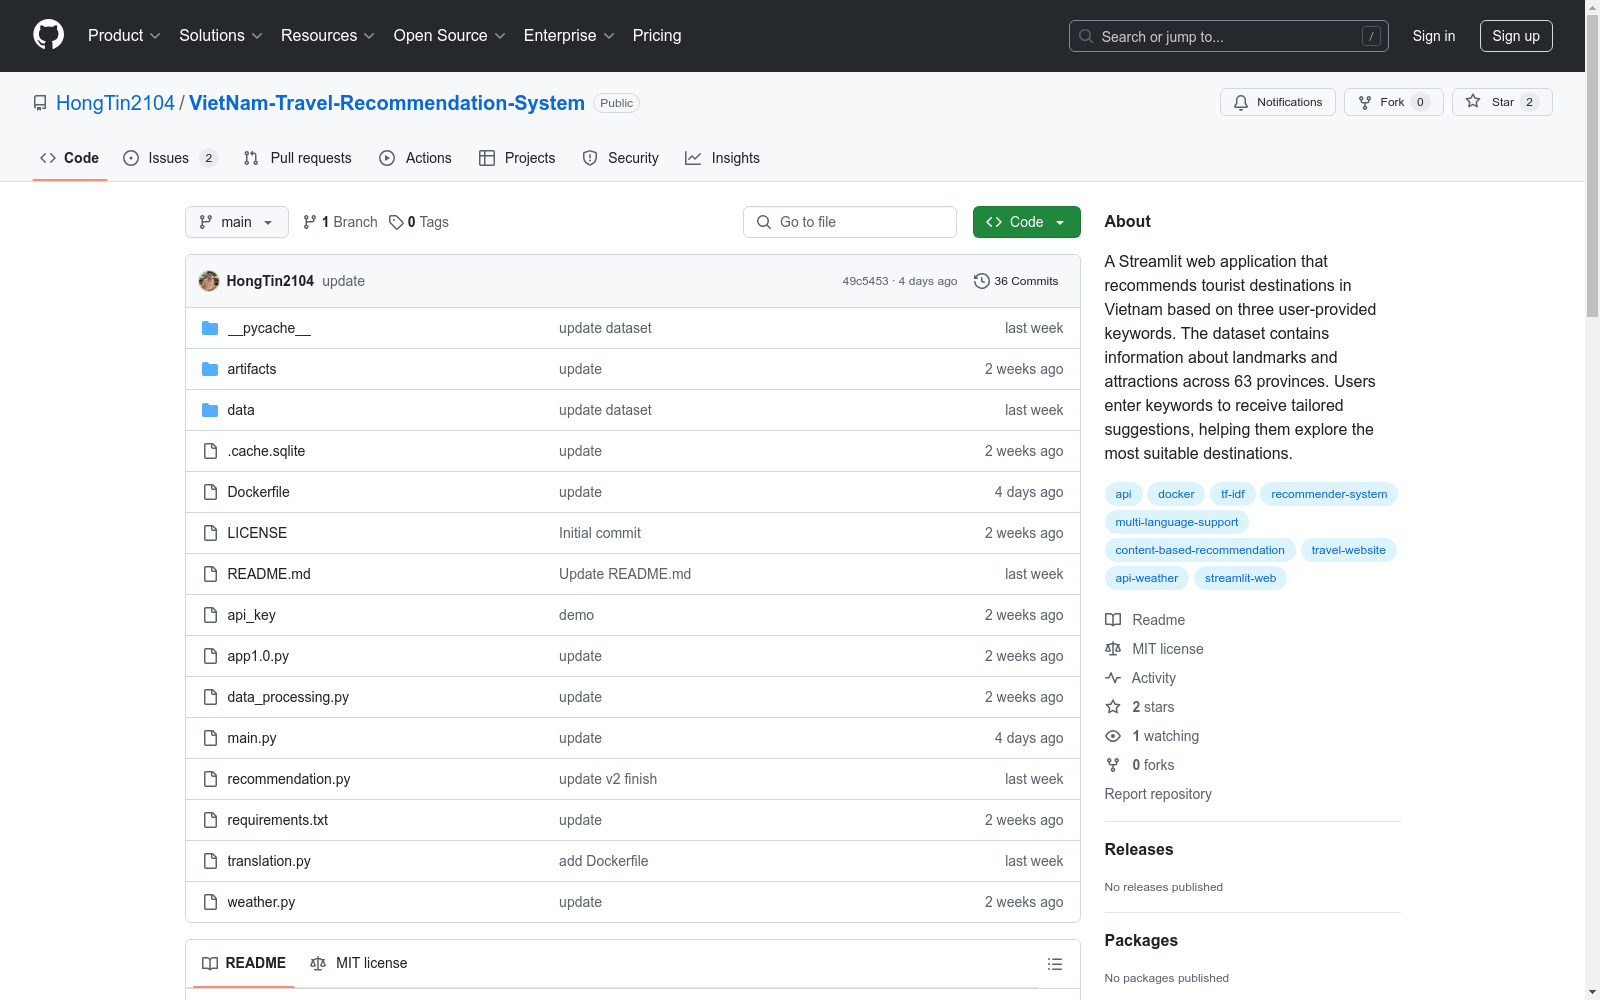Click the forks icon in About sidebar
1600x1000 pixels.
tap(1113, 765)
